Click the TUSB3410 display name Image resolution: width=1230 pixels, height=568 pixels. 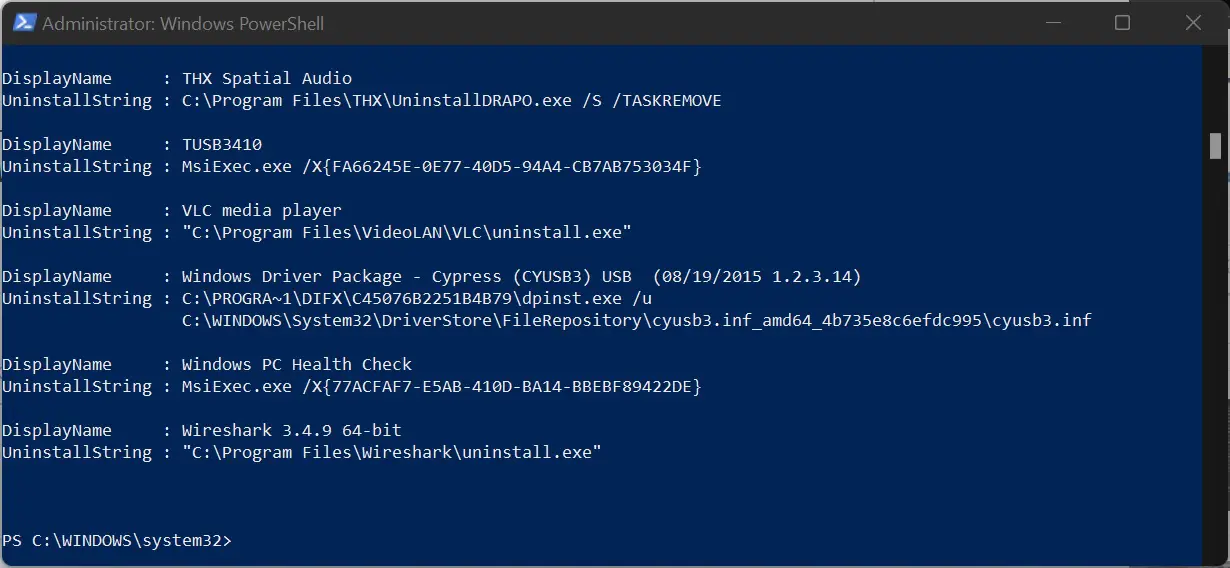pos(222,144)
